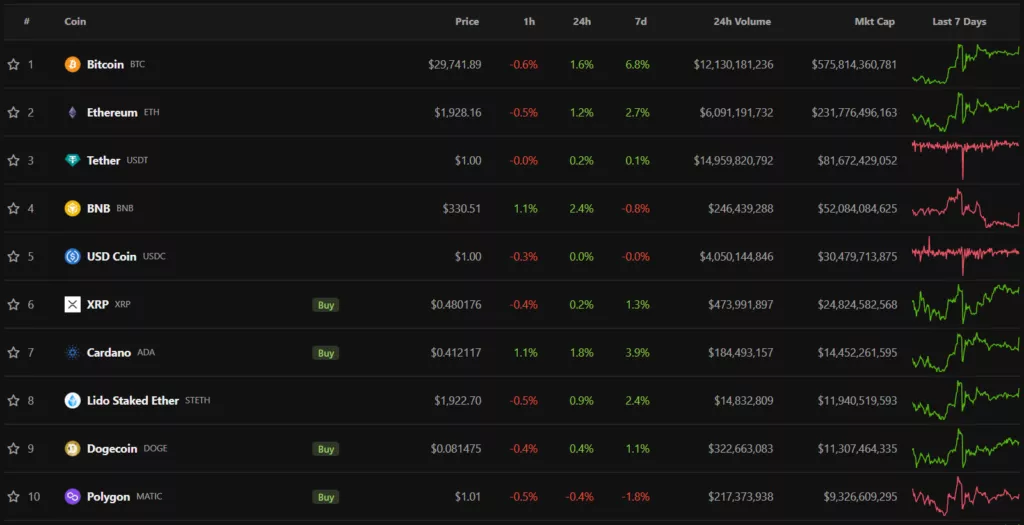Click the Last 7 Days column header
This screenshot has height=525, width=1024.
tap(959, 22)
